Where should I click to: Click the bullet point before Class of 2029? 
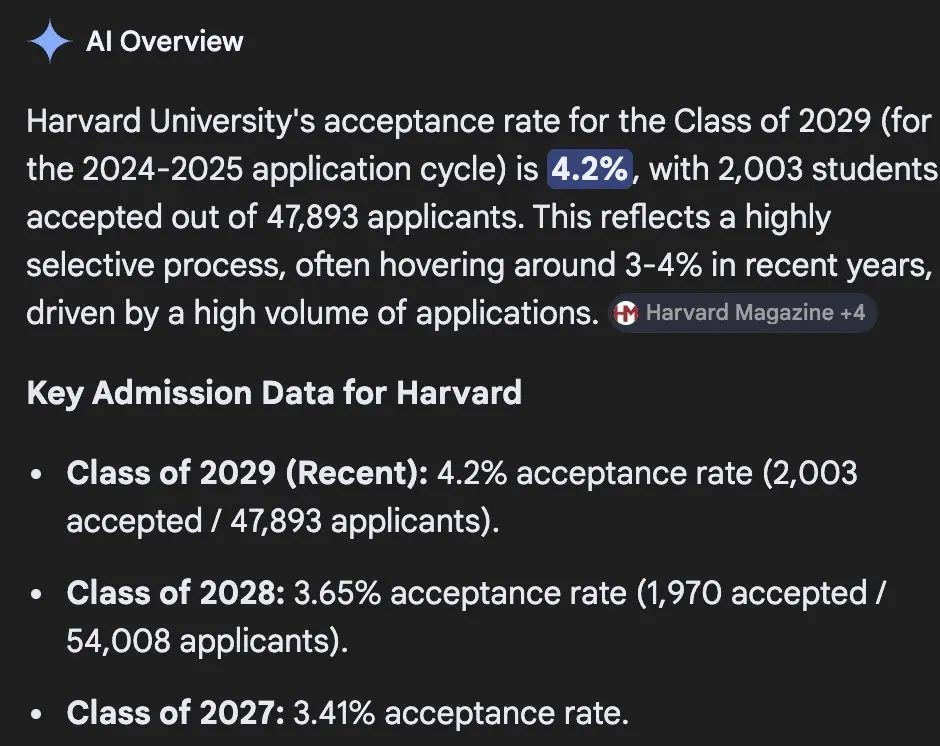point(36,474)
